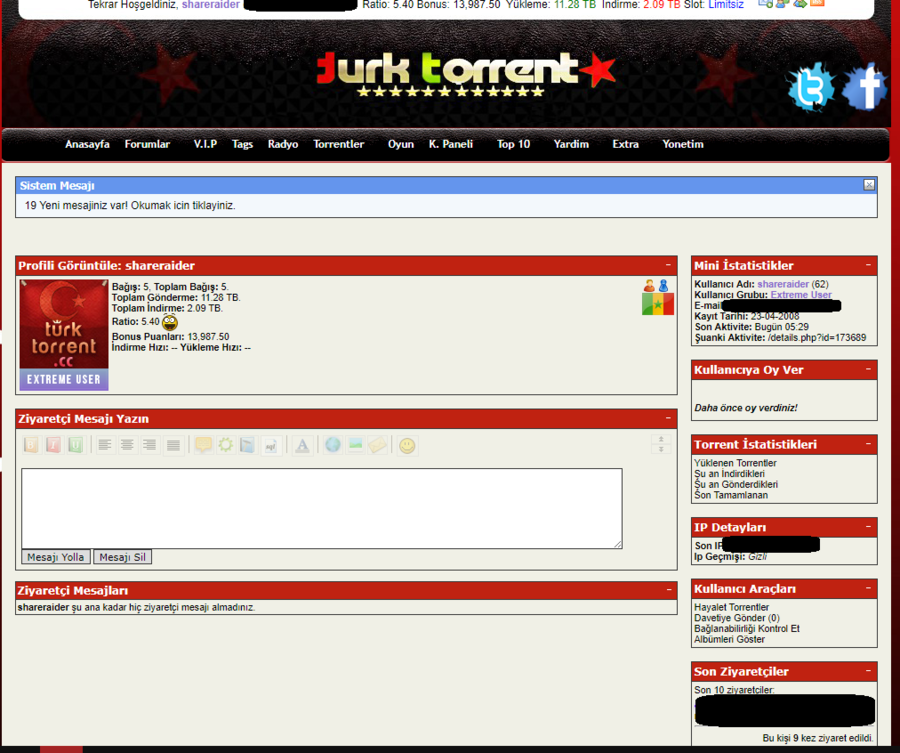This screenshot has width=900, height=753.
Task: Collapse the IP Detayları panel
Action: (868, 526)
